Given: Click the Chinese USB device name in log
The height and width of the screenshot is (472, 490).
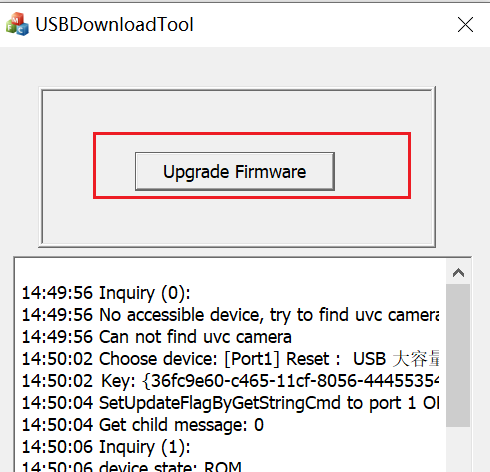Looking at the screenshot, I should pyautogui.click(x=416, y=359).
